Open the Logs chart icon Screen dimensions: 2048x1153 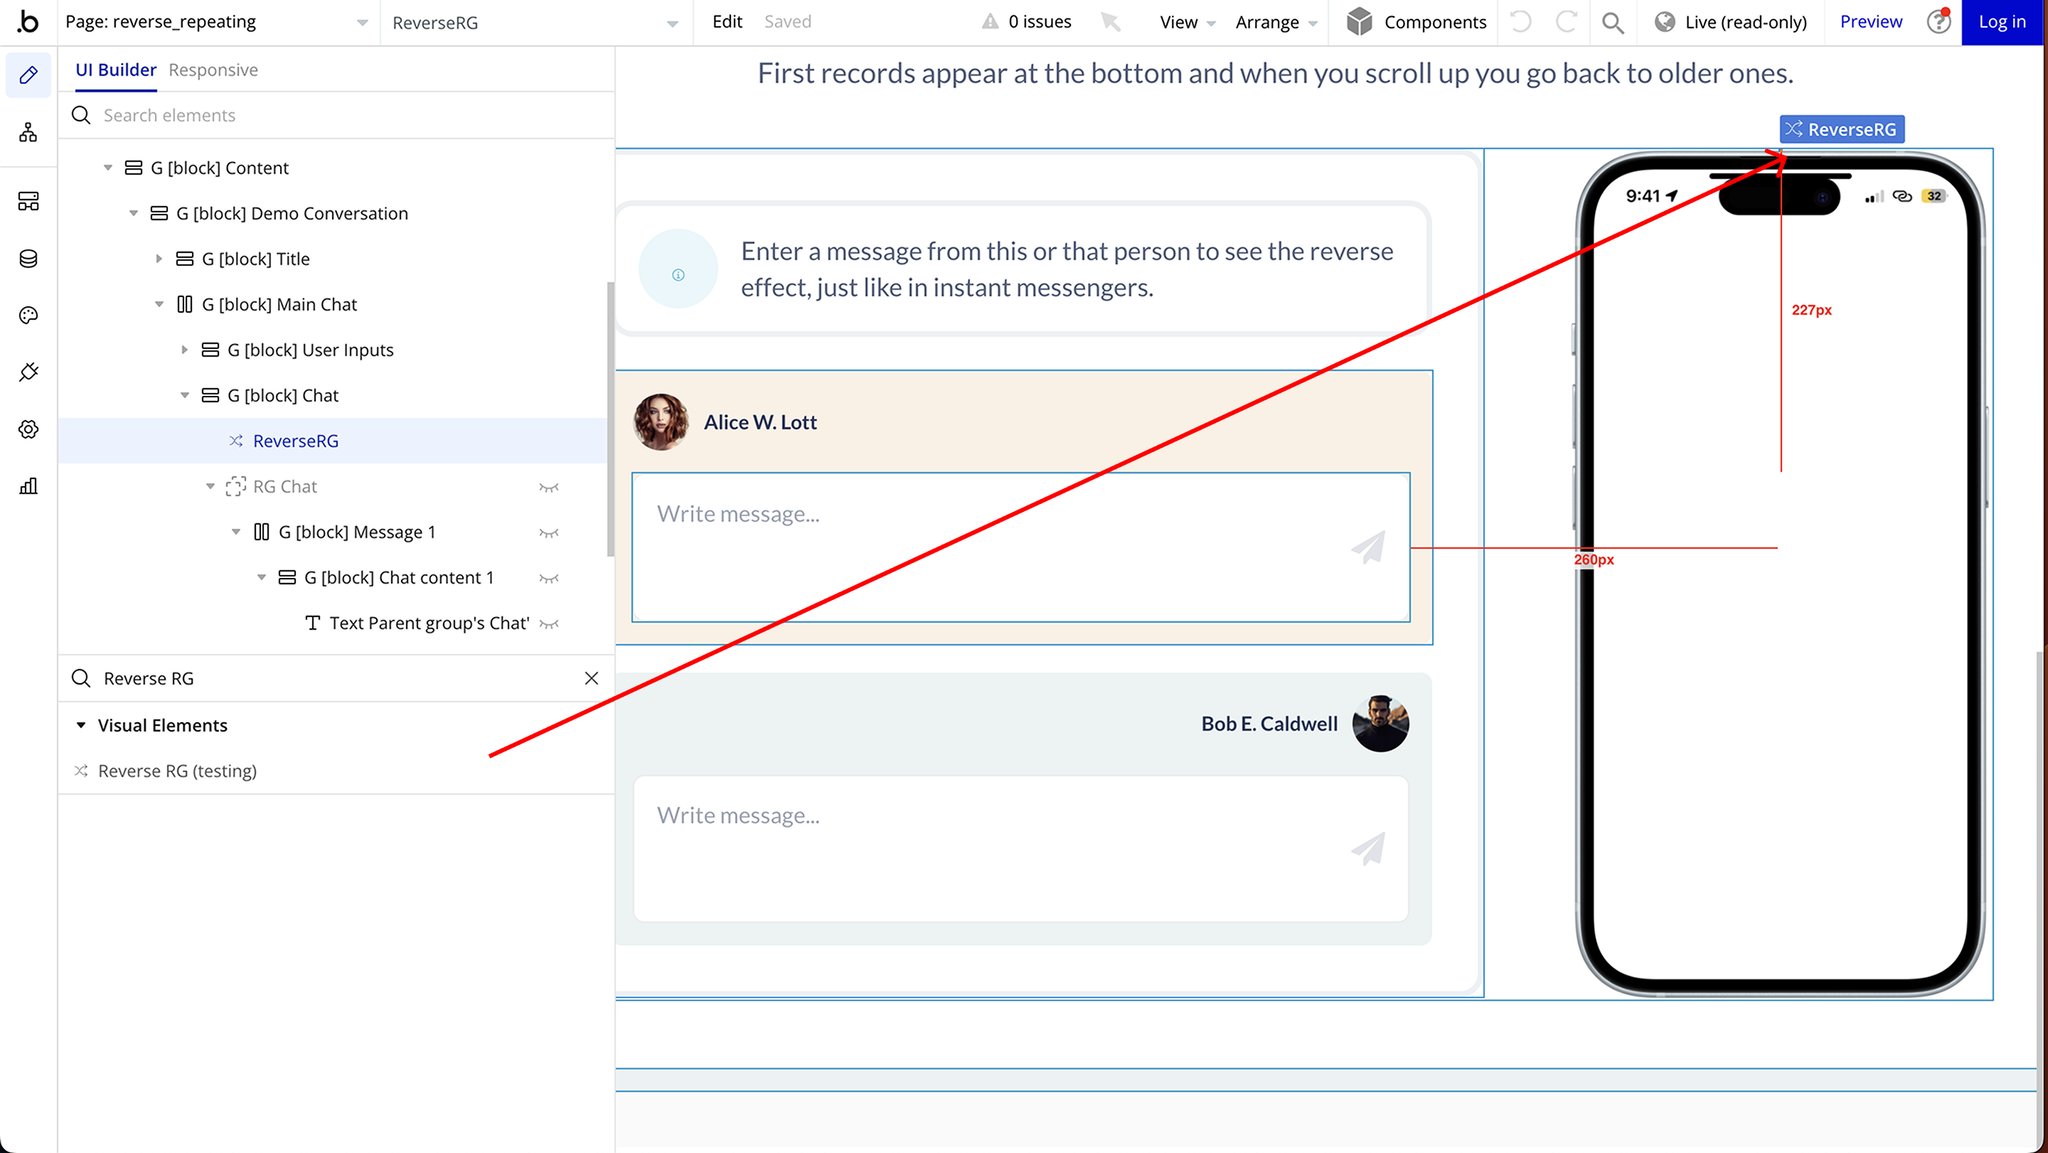point(28,486)
